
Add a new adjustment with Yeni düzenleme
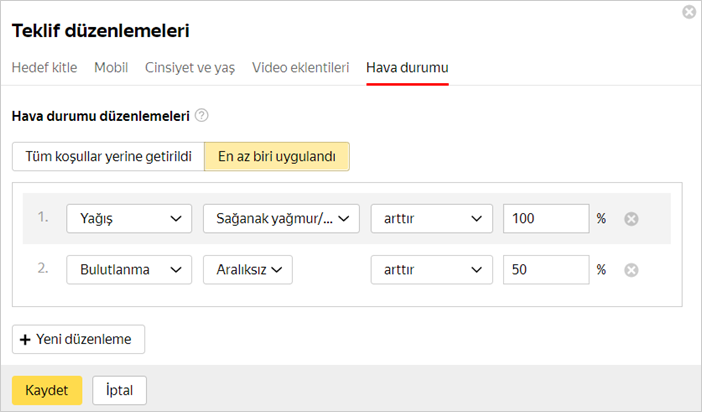79,339
